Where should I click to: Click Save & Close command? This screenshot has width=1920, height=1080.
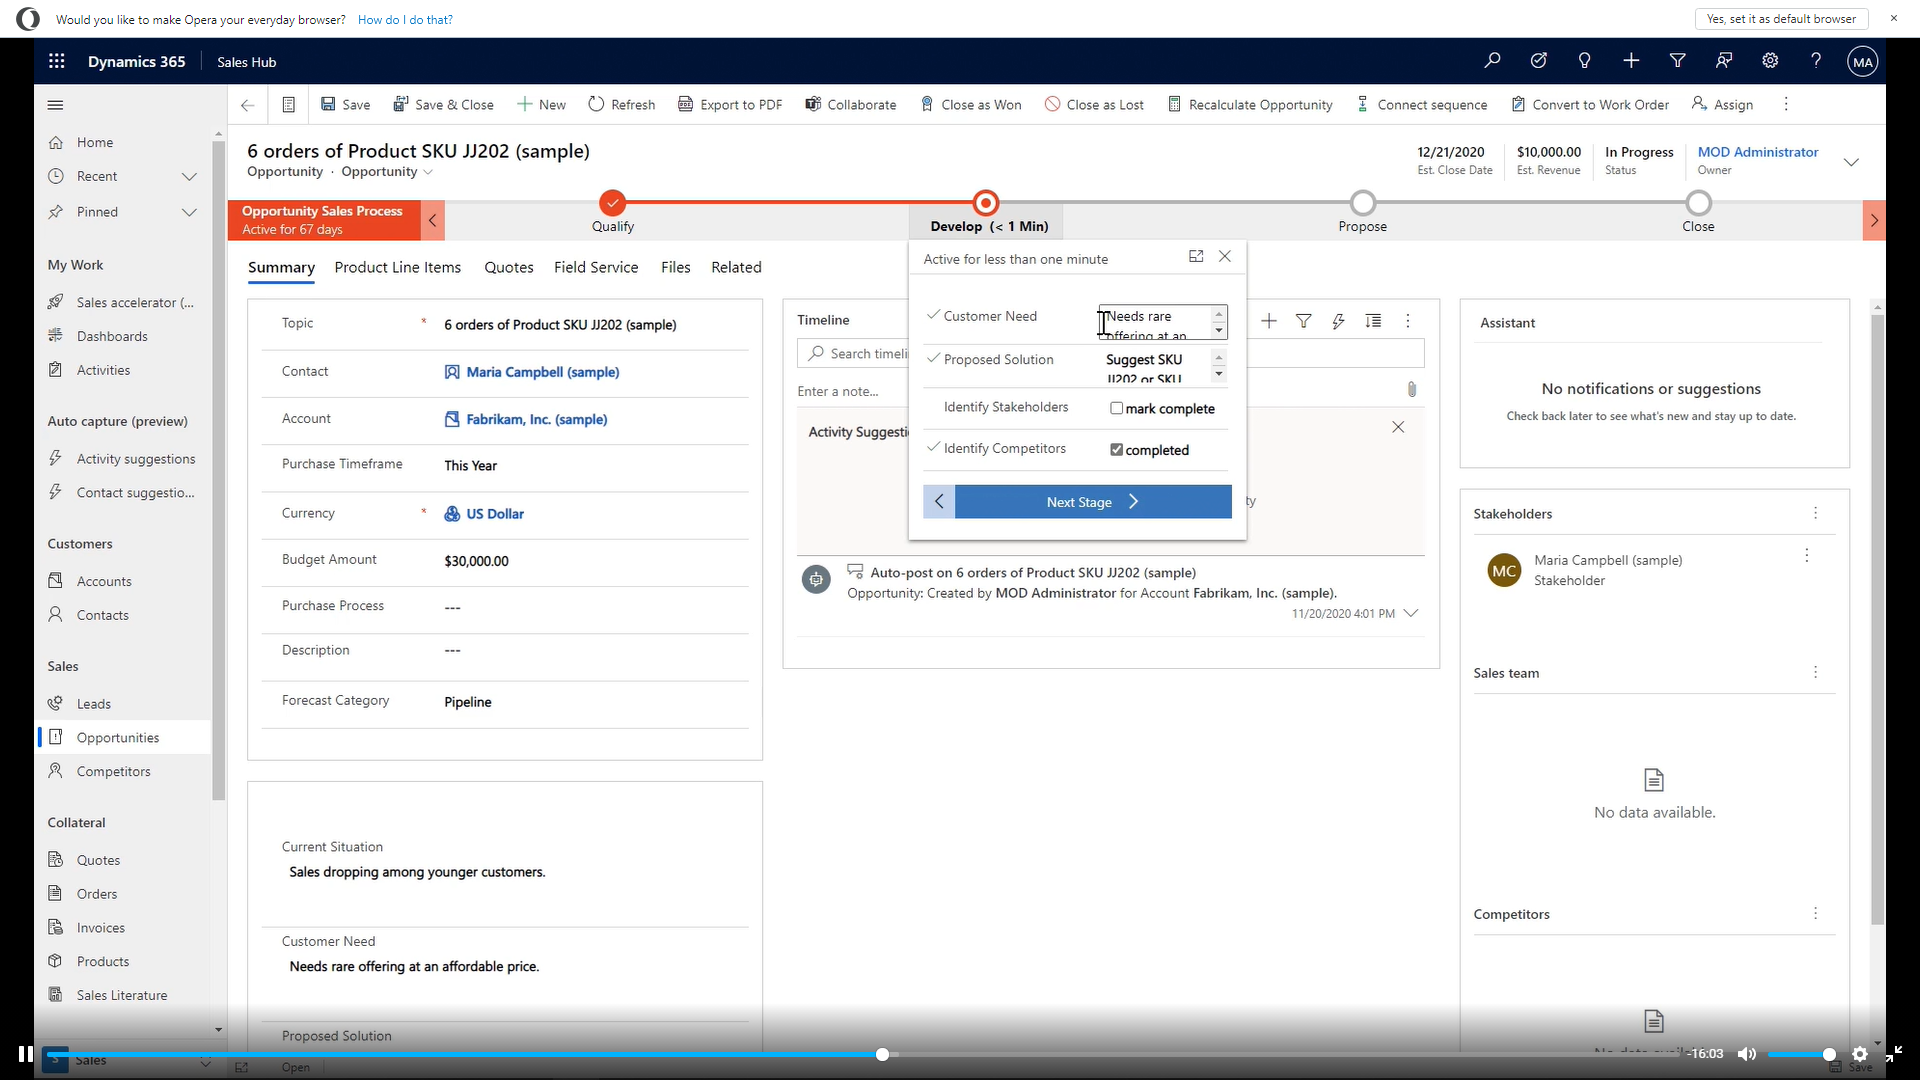tap(443, 105)
